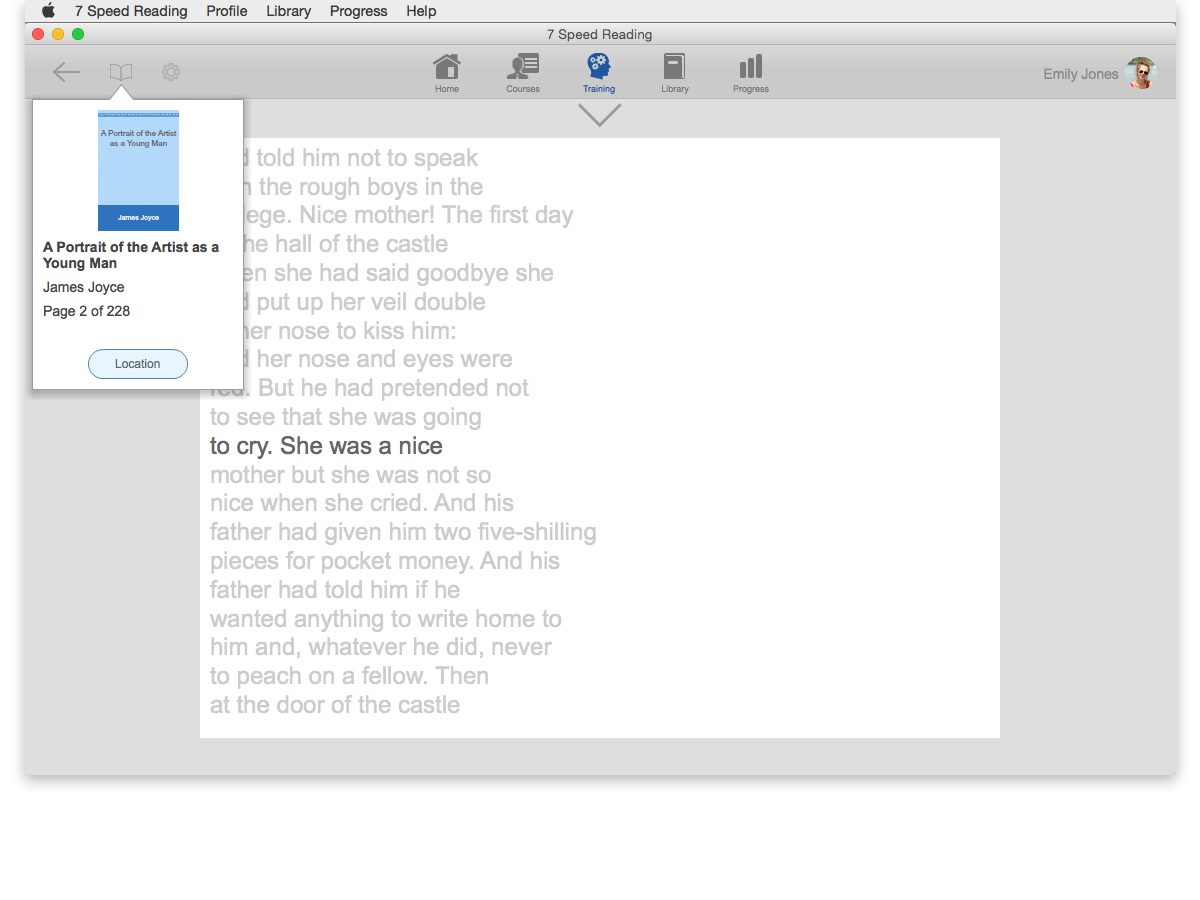Viewport: 1200px width, 900px height.
Task: Toggle the open book info icon
Action: point(121,72)
